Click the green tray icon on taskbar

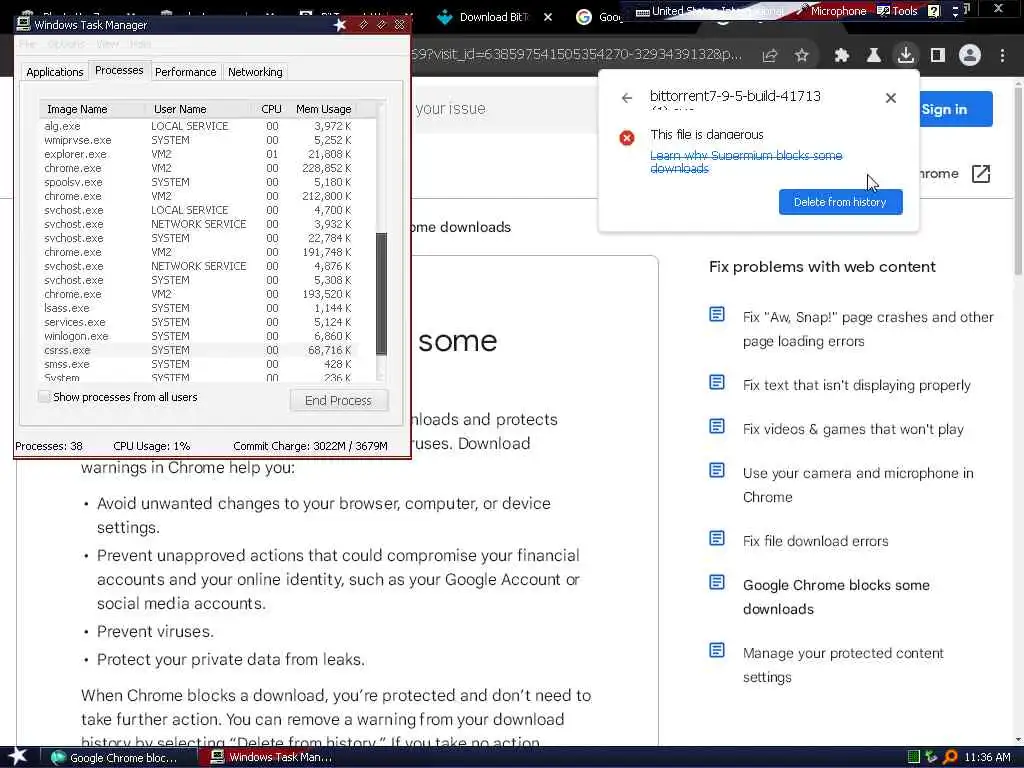[x=914, y=757]
